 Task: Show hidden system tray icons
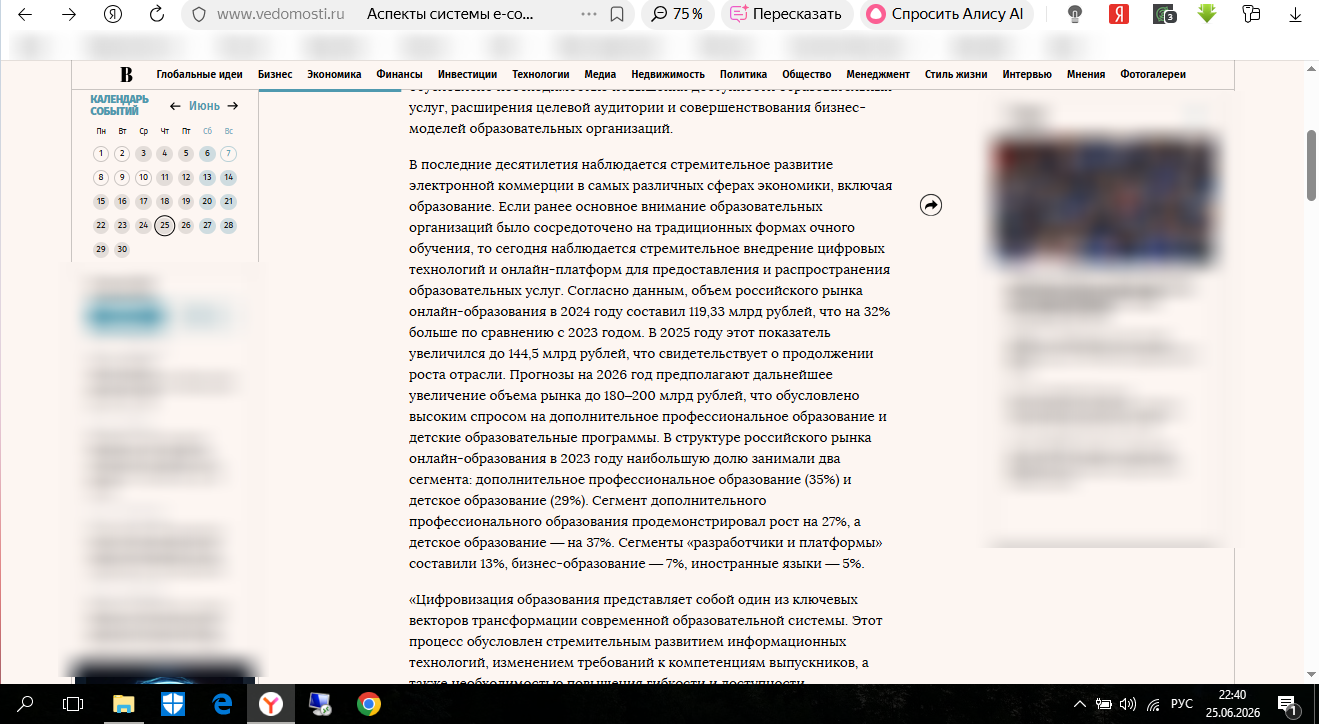pyautogui.click(x=1080, y=704)
